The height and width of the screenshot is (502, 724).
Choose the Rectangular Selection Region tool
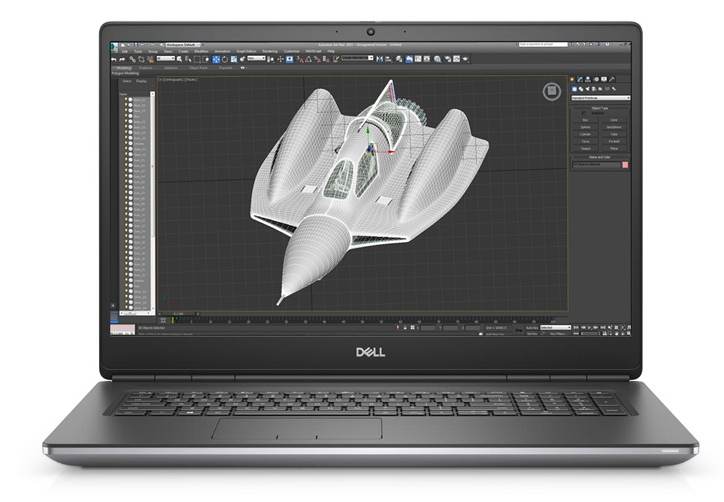click(197, 59)
